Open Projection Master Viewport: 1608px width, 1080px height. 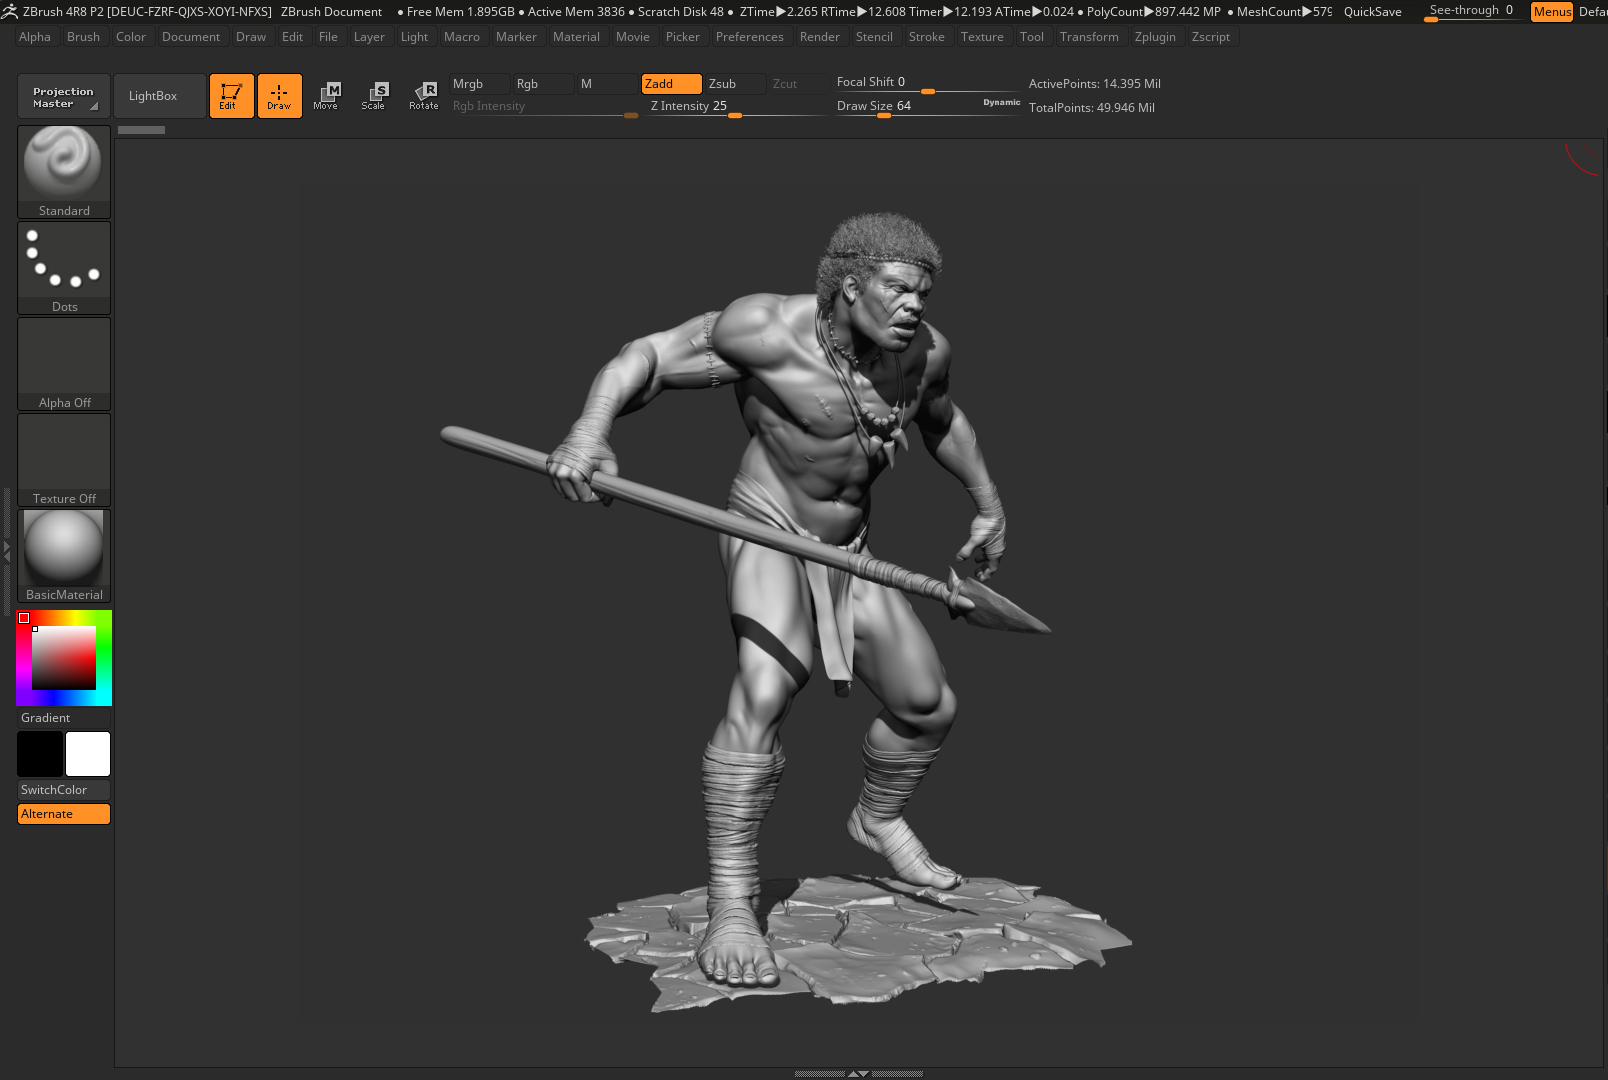(x=64, y=96)
